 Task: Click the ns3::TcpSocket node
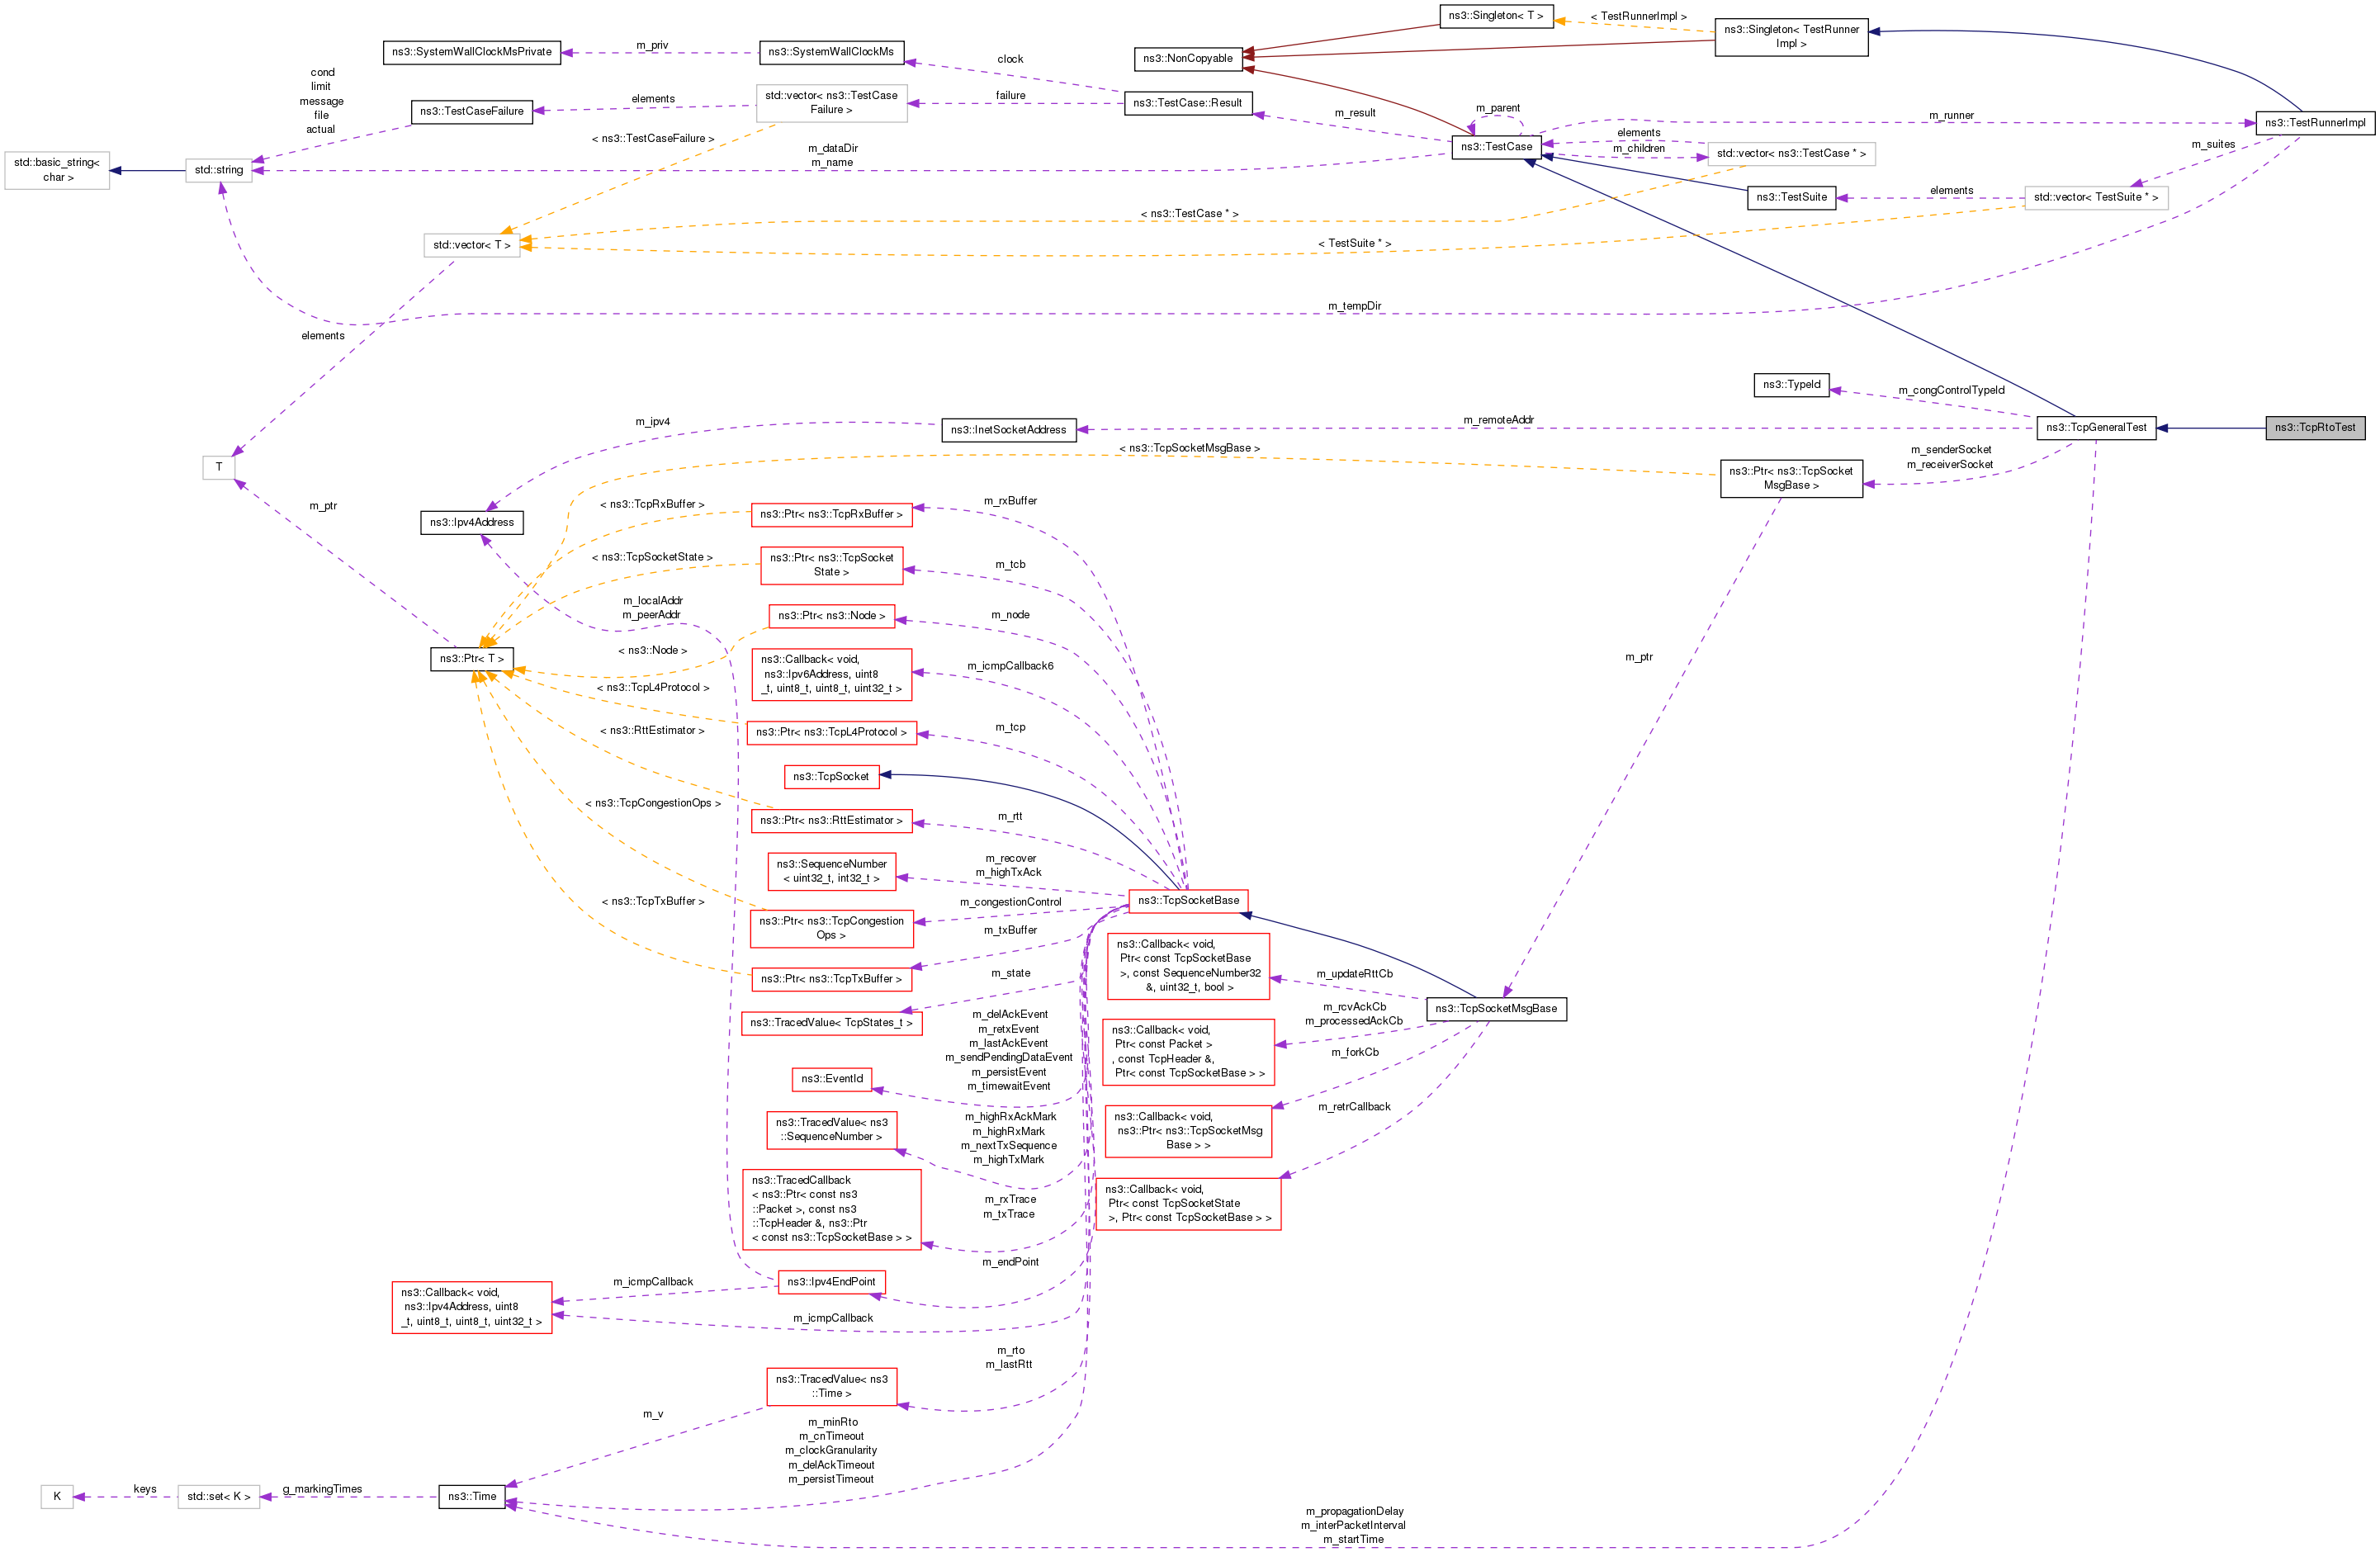[831, 777]
